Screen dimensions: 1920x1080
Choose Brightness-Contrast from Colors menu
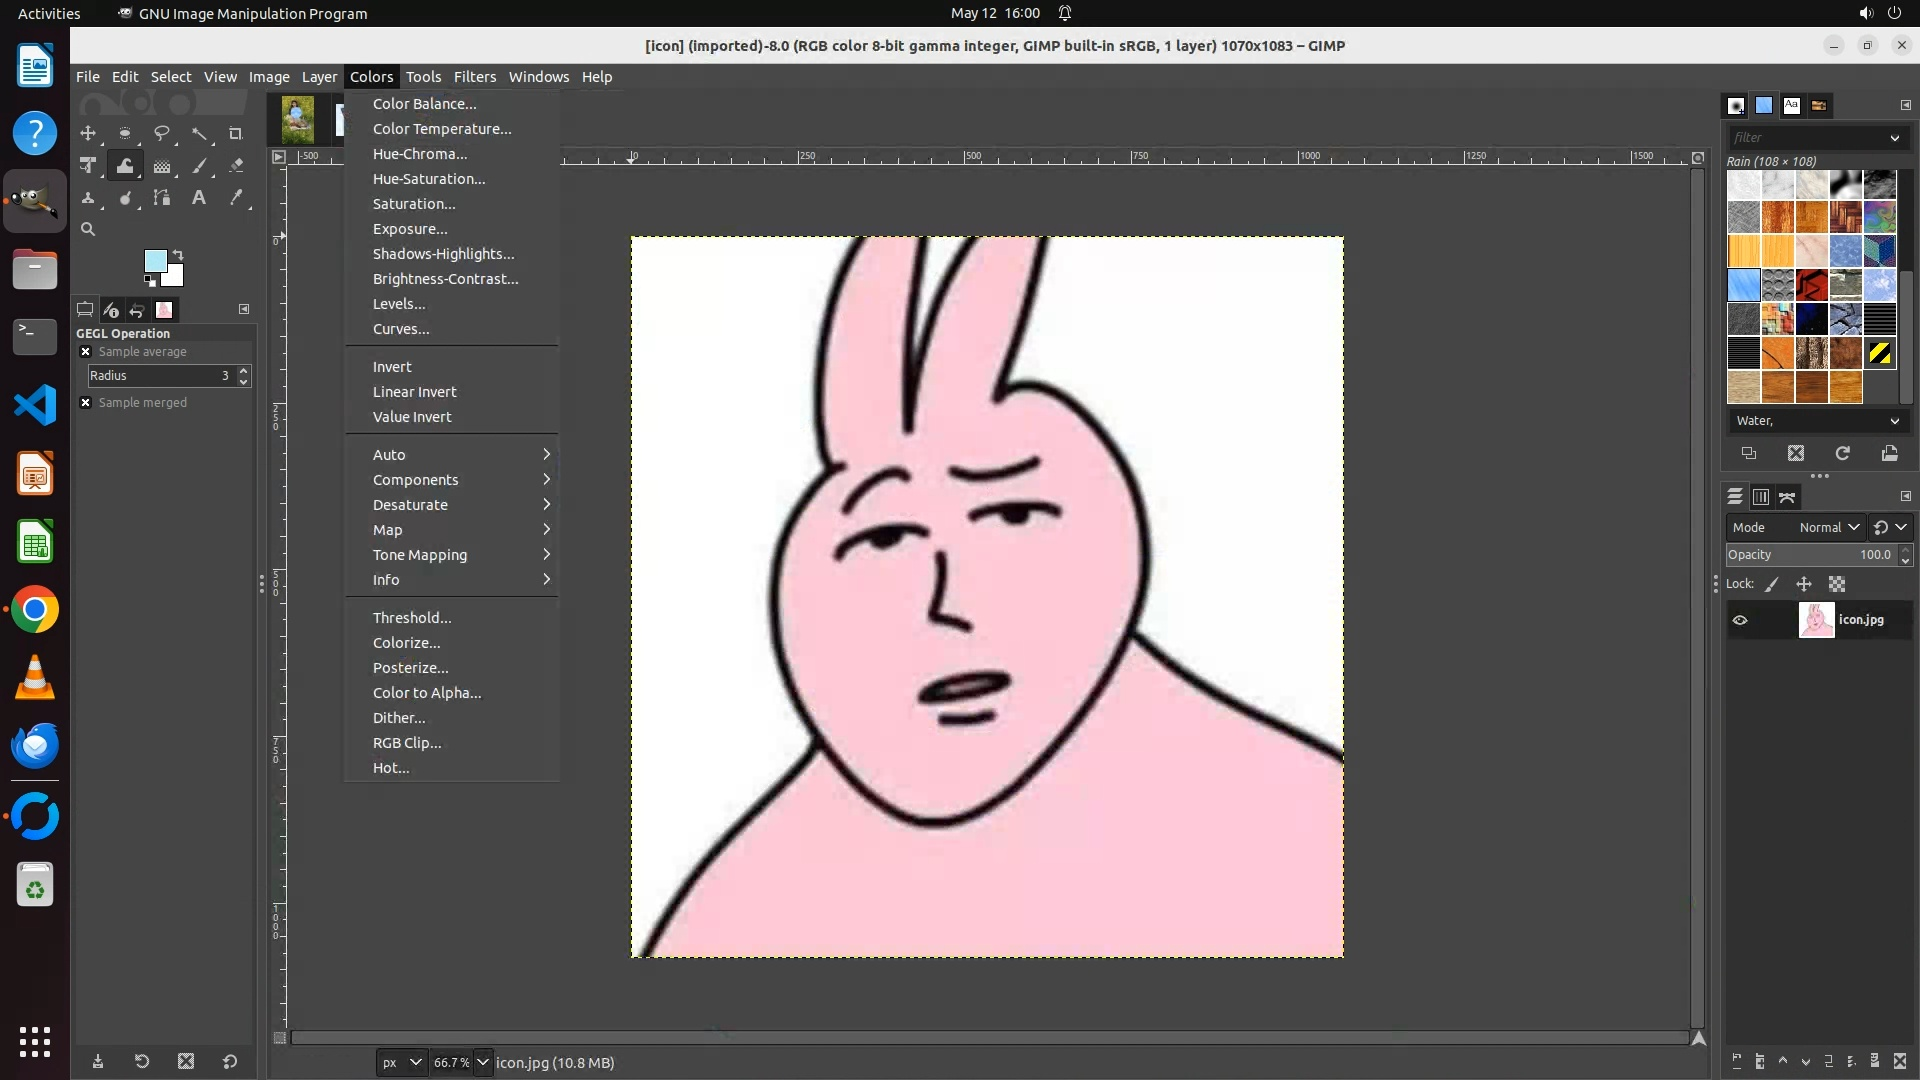(x=445, y=279)
